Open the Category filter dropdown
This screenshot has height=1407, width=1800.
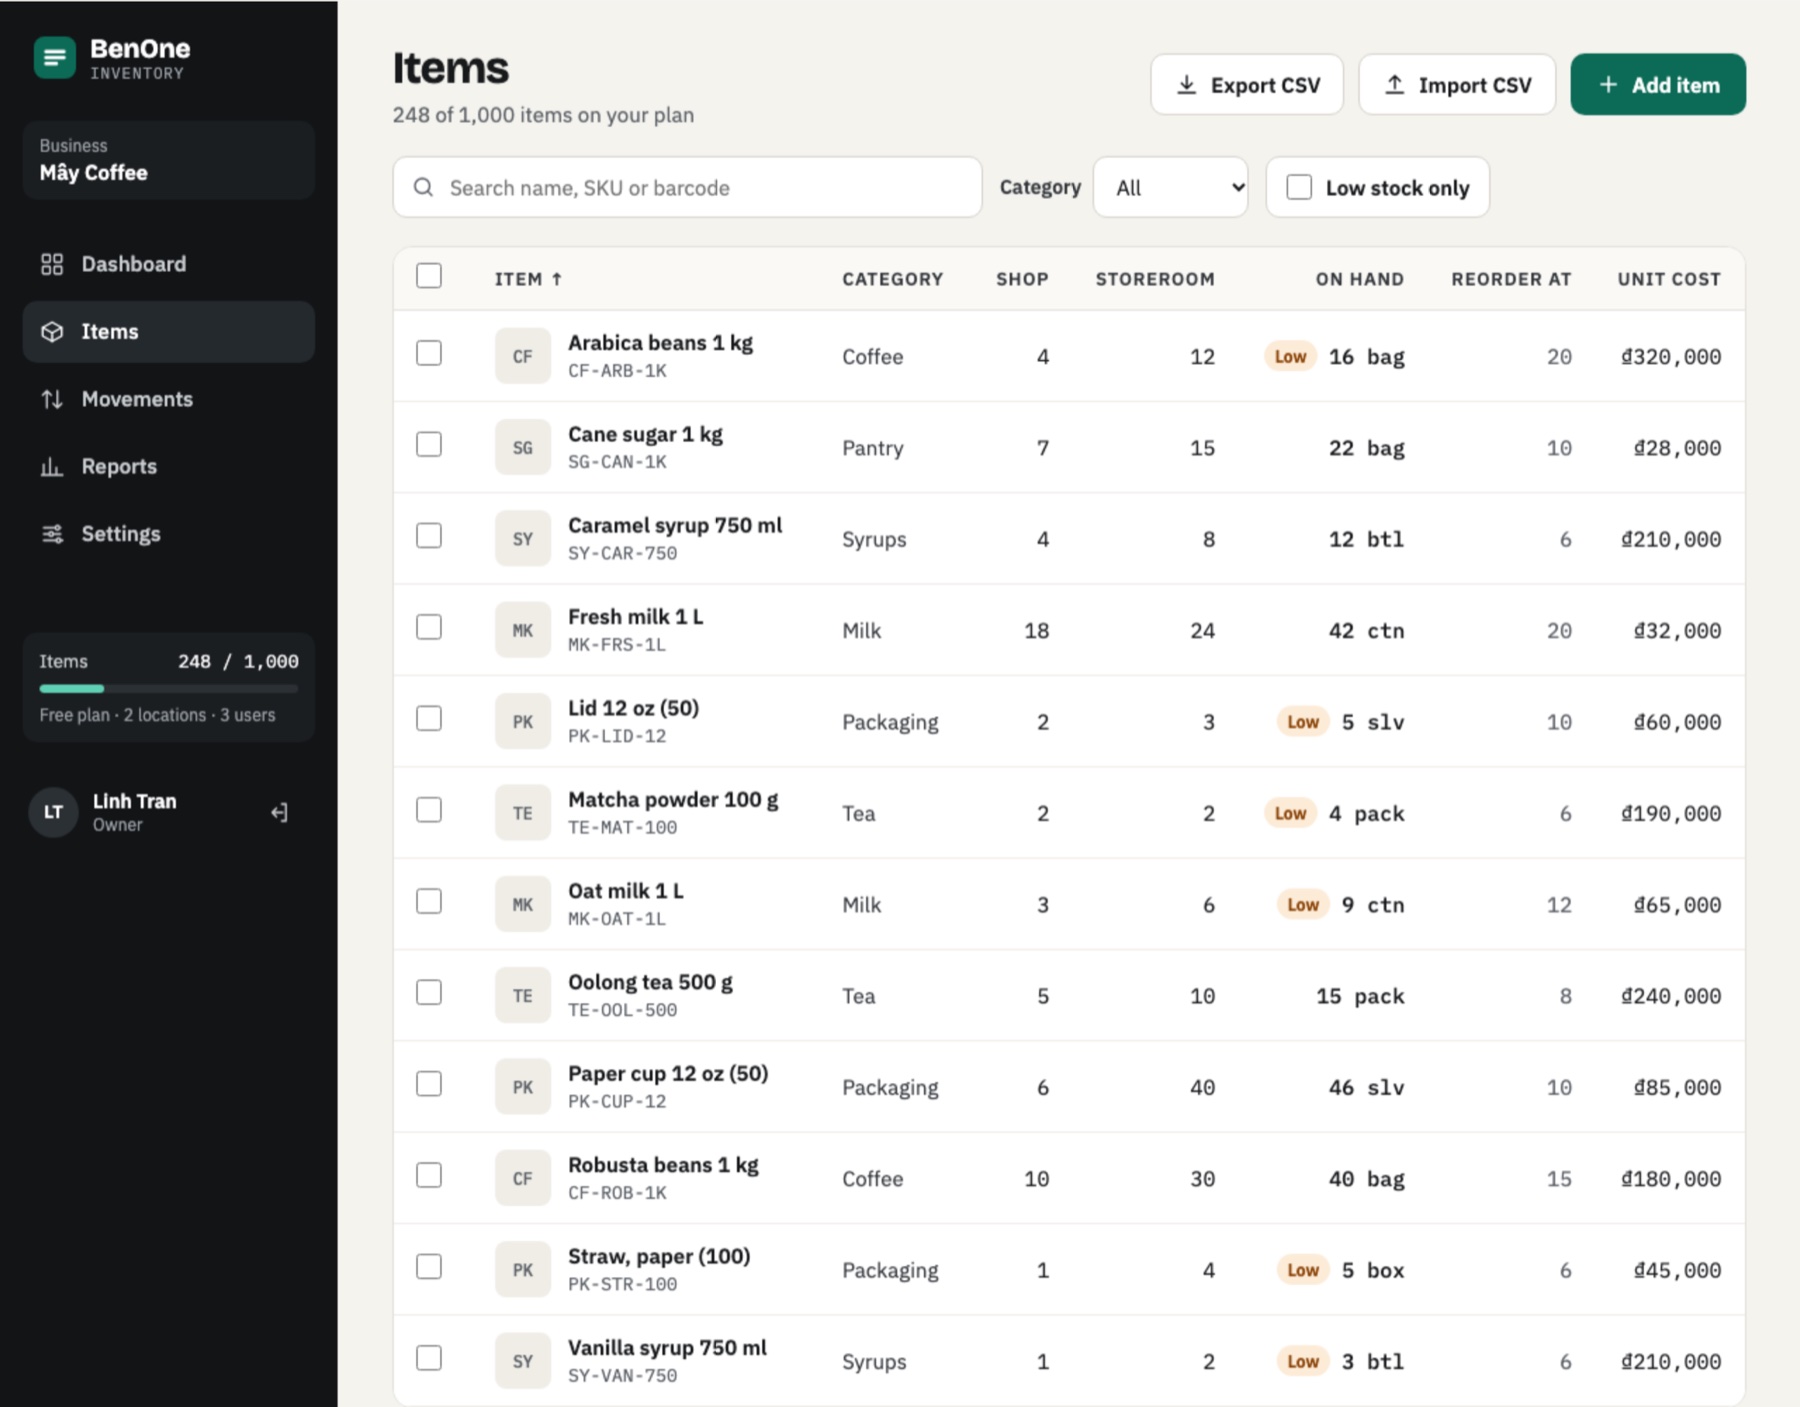[x=1171, y=187]
